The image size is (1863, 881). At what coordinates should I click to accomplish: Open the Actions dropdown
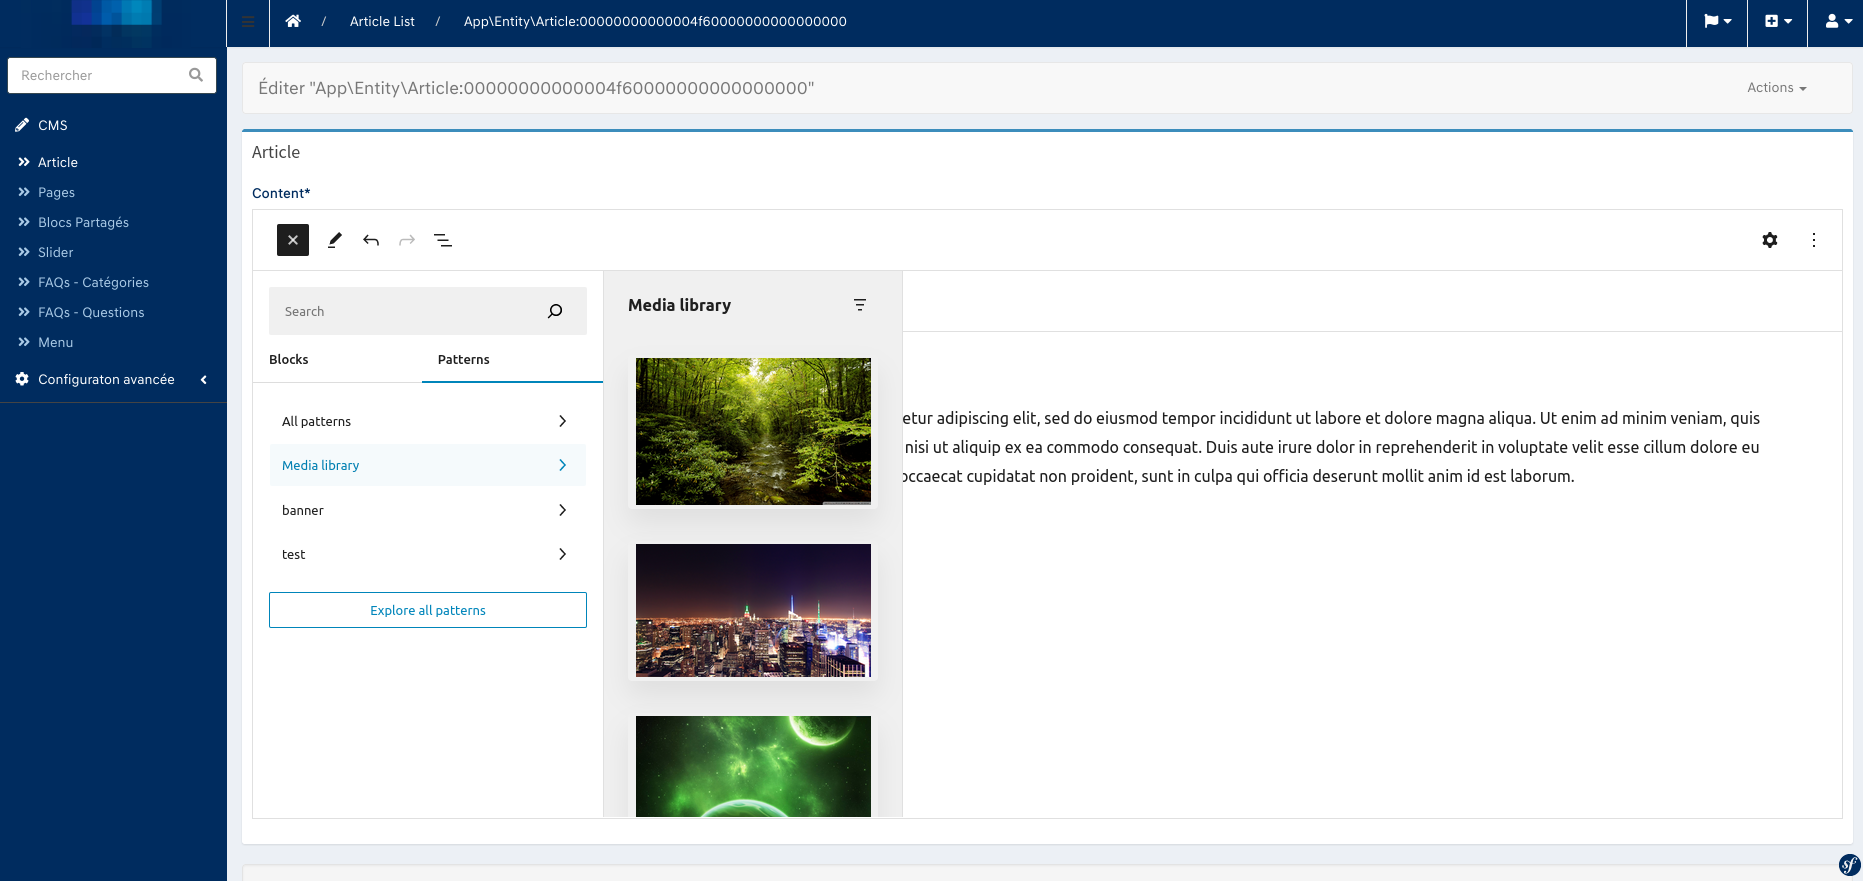coord(1776,88)
